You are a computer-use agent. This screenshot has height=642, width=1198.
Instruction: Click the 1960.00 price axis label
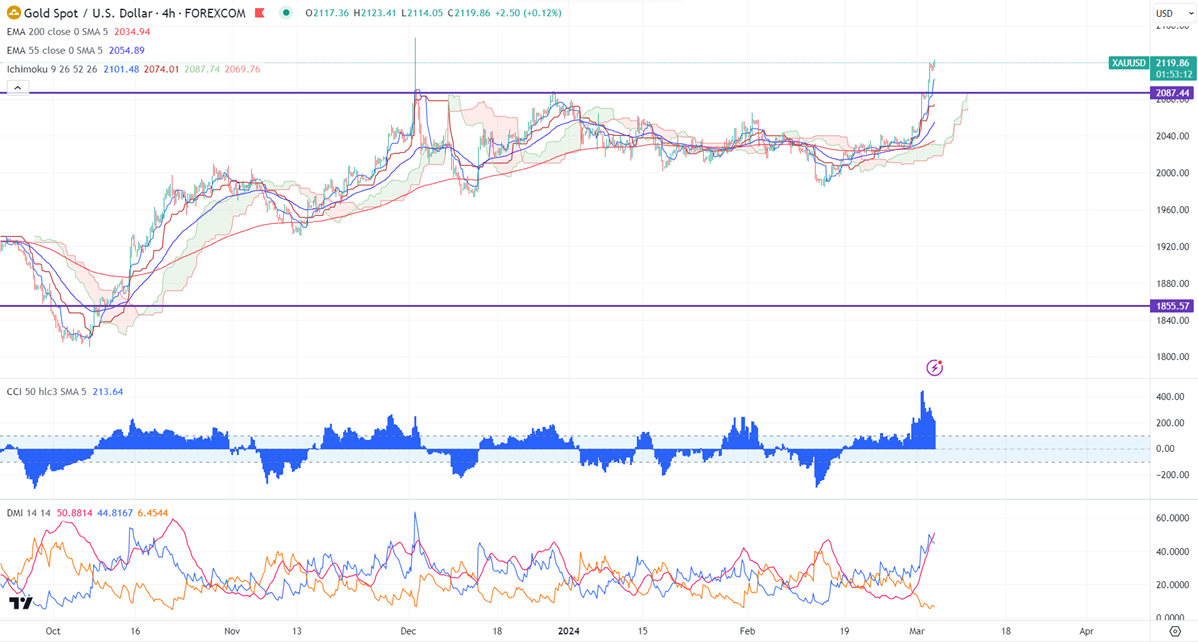click(1173, 209)
